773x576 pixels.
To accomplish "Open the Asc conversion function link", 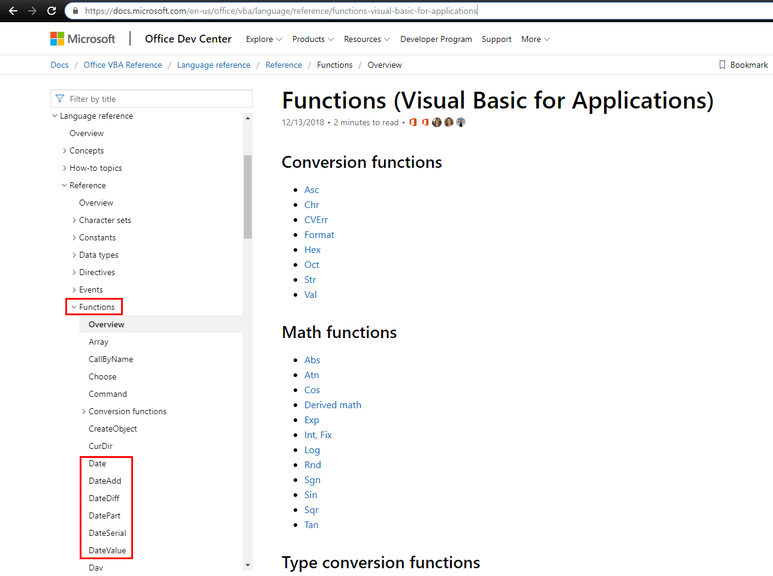I will coord(312,189).
